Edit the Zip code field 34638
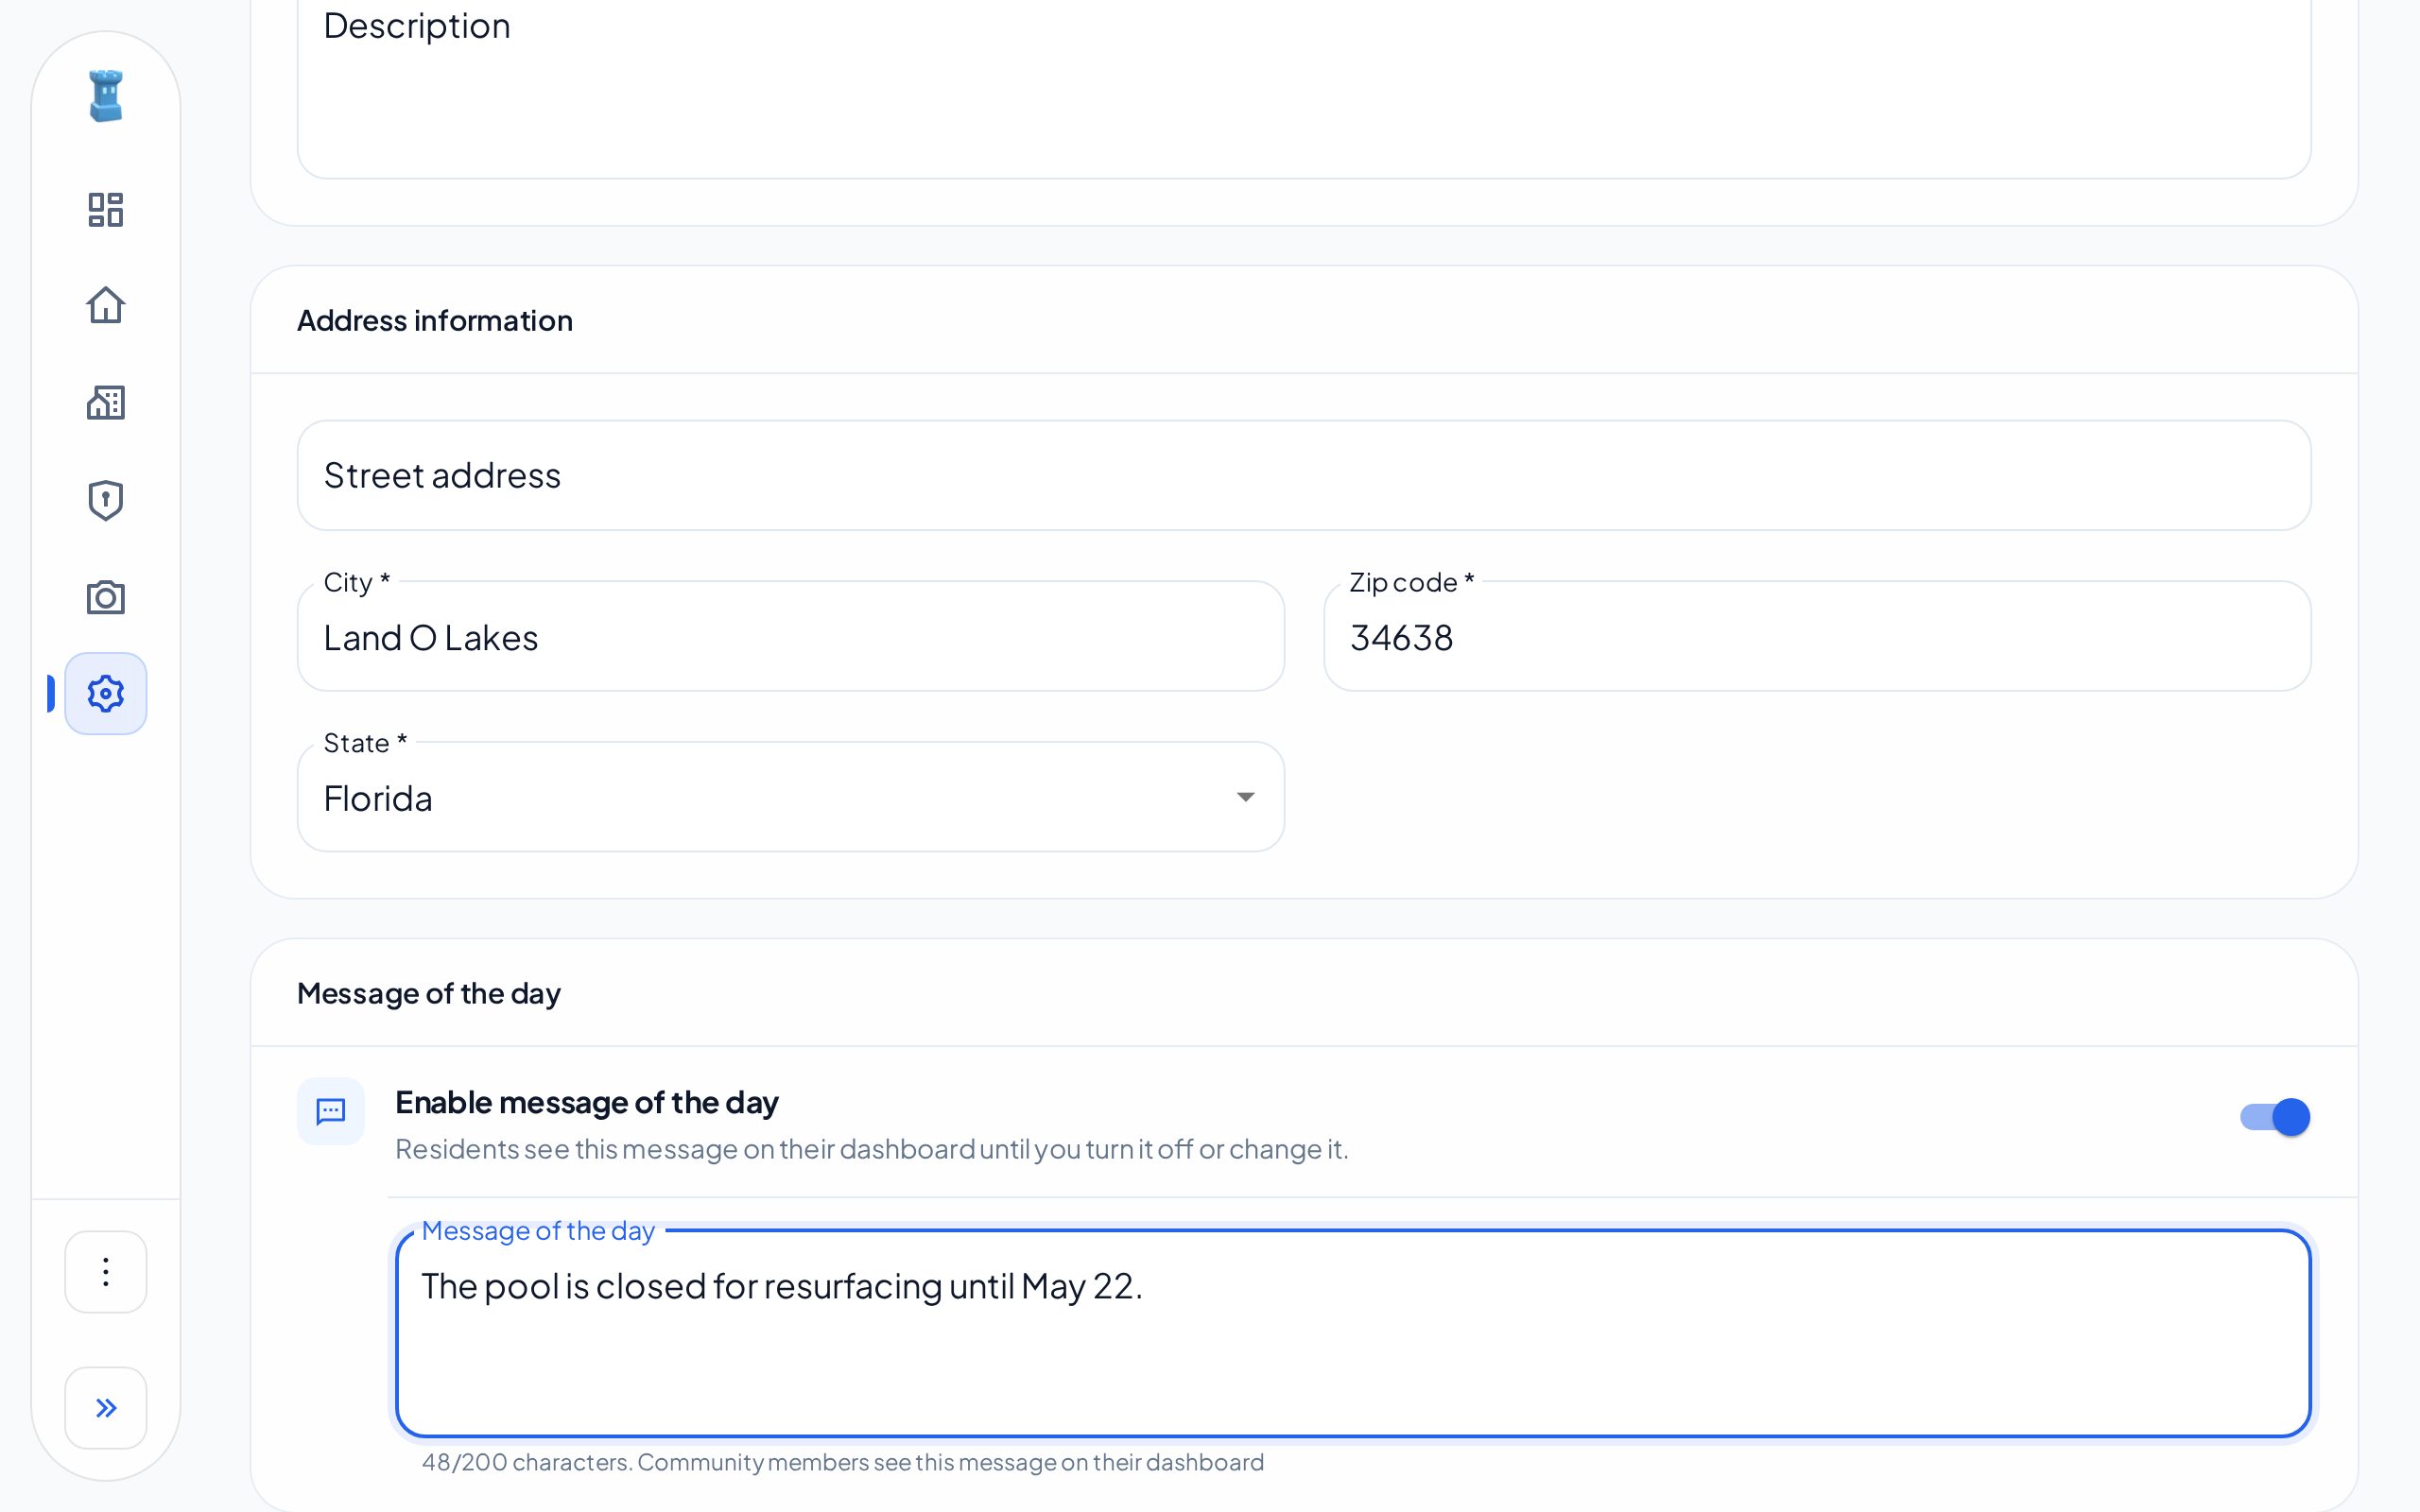 pos(1817,636)
